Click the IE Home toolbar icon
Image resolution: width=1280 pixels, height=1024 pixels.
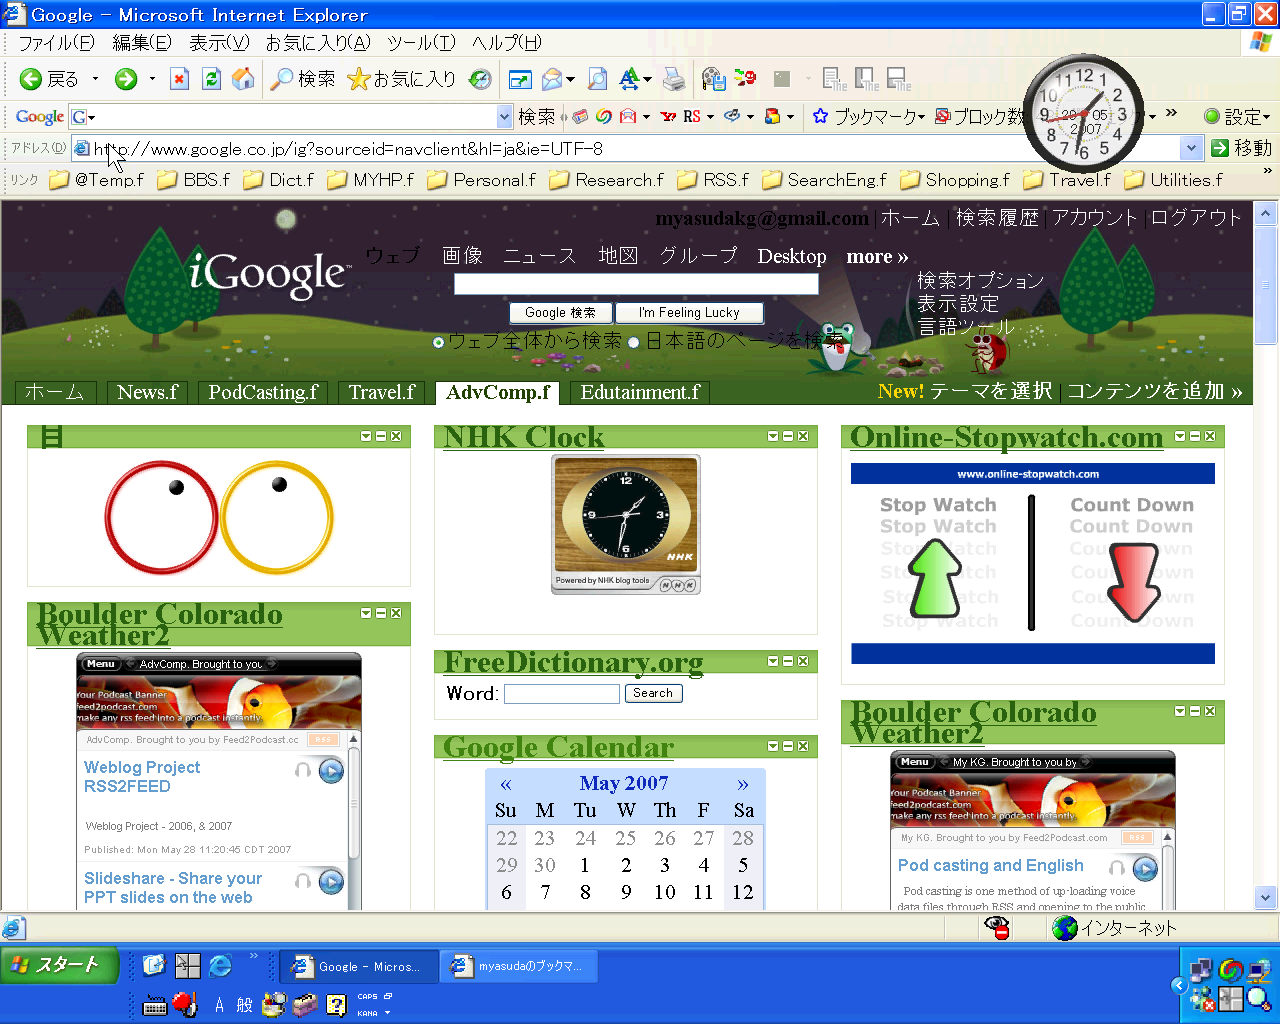click(242, 79)
